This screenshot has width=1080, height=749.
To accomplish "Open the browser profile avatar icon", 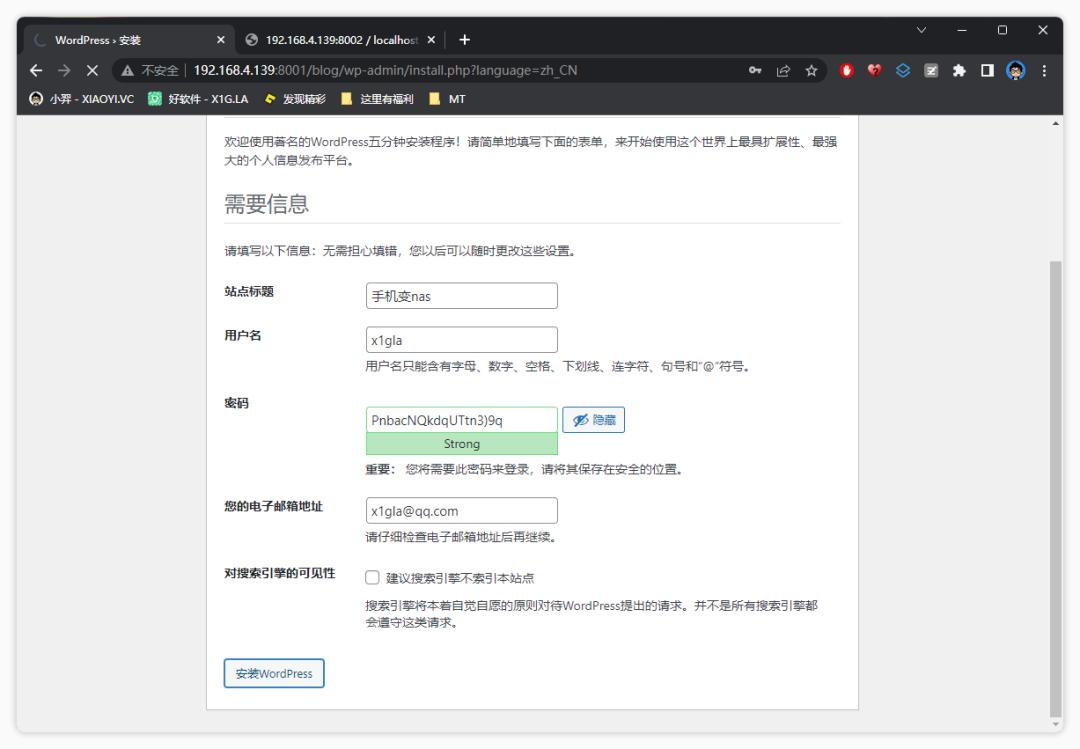I will click(x=1015, y=70).
